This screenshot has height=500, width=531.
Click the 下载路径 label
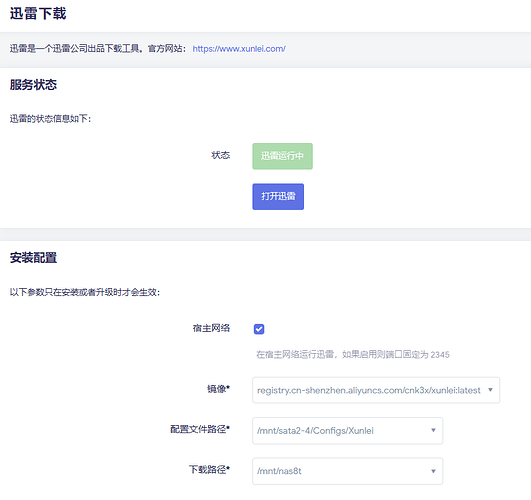coord(209,470)
